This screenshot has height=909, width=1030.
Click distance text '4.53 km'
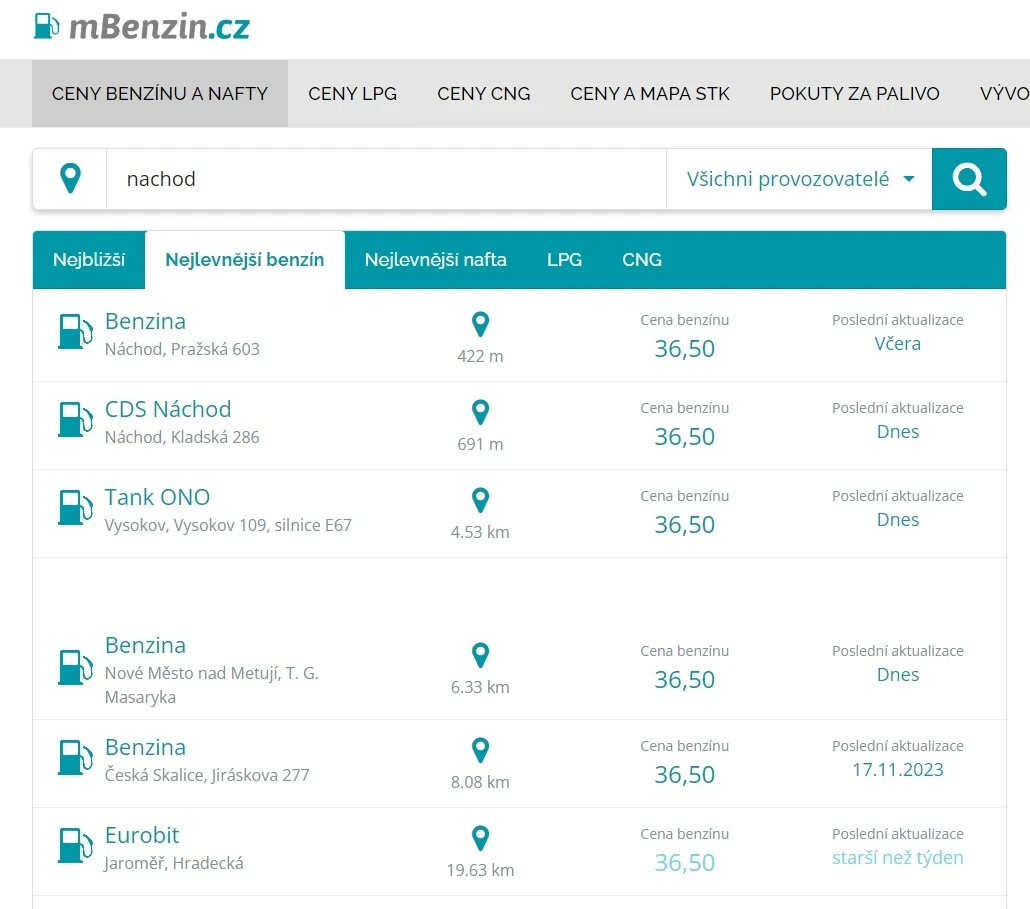pyautogui.click(x=480, y=532)
